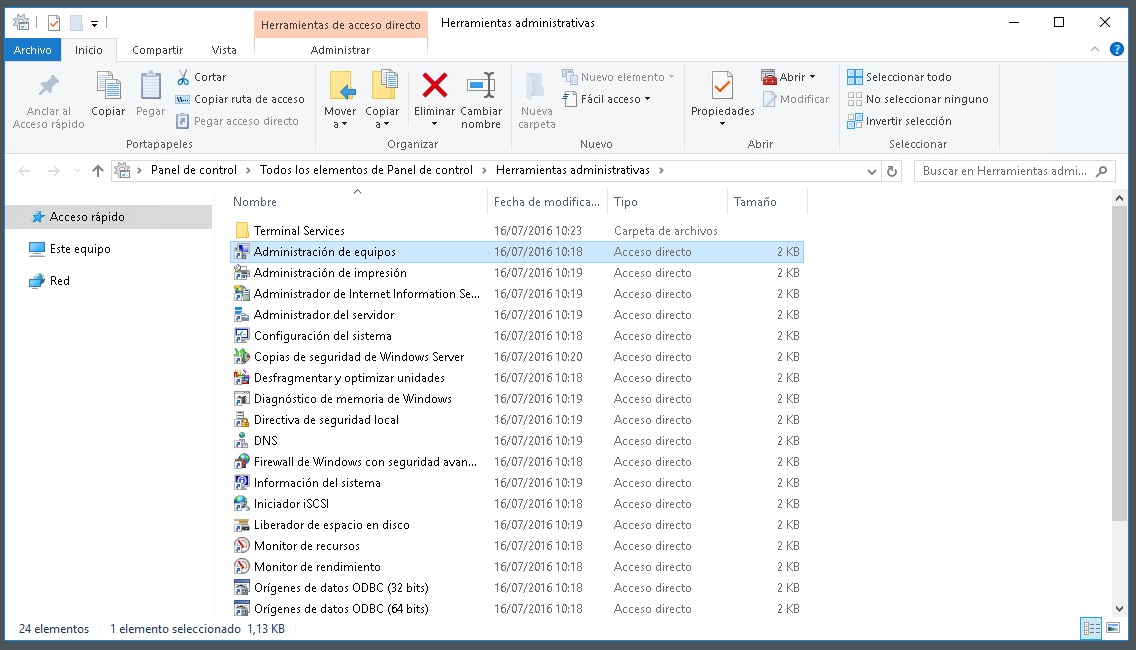Click the Refresh button in address bar

(893, 171)
